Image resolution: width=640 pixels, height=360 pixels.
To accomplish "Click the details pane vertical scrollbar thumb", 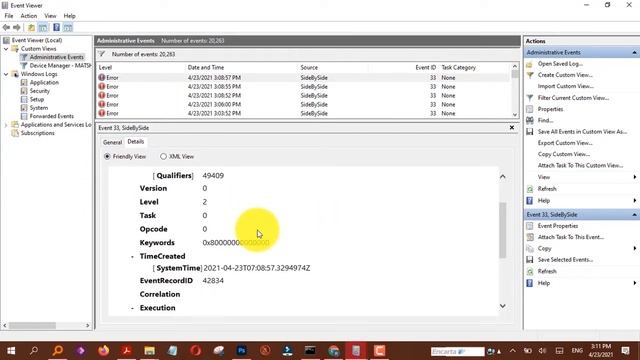I will point(502,230).
